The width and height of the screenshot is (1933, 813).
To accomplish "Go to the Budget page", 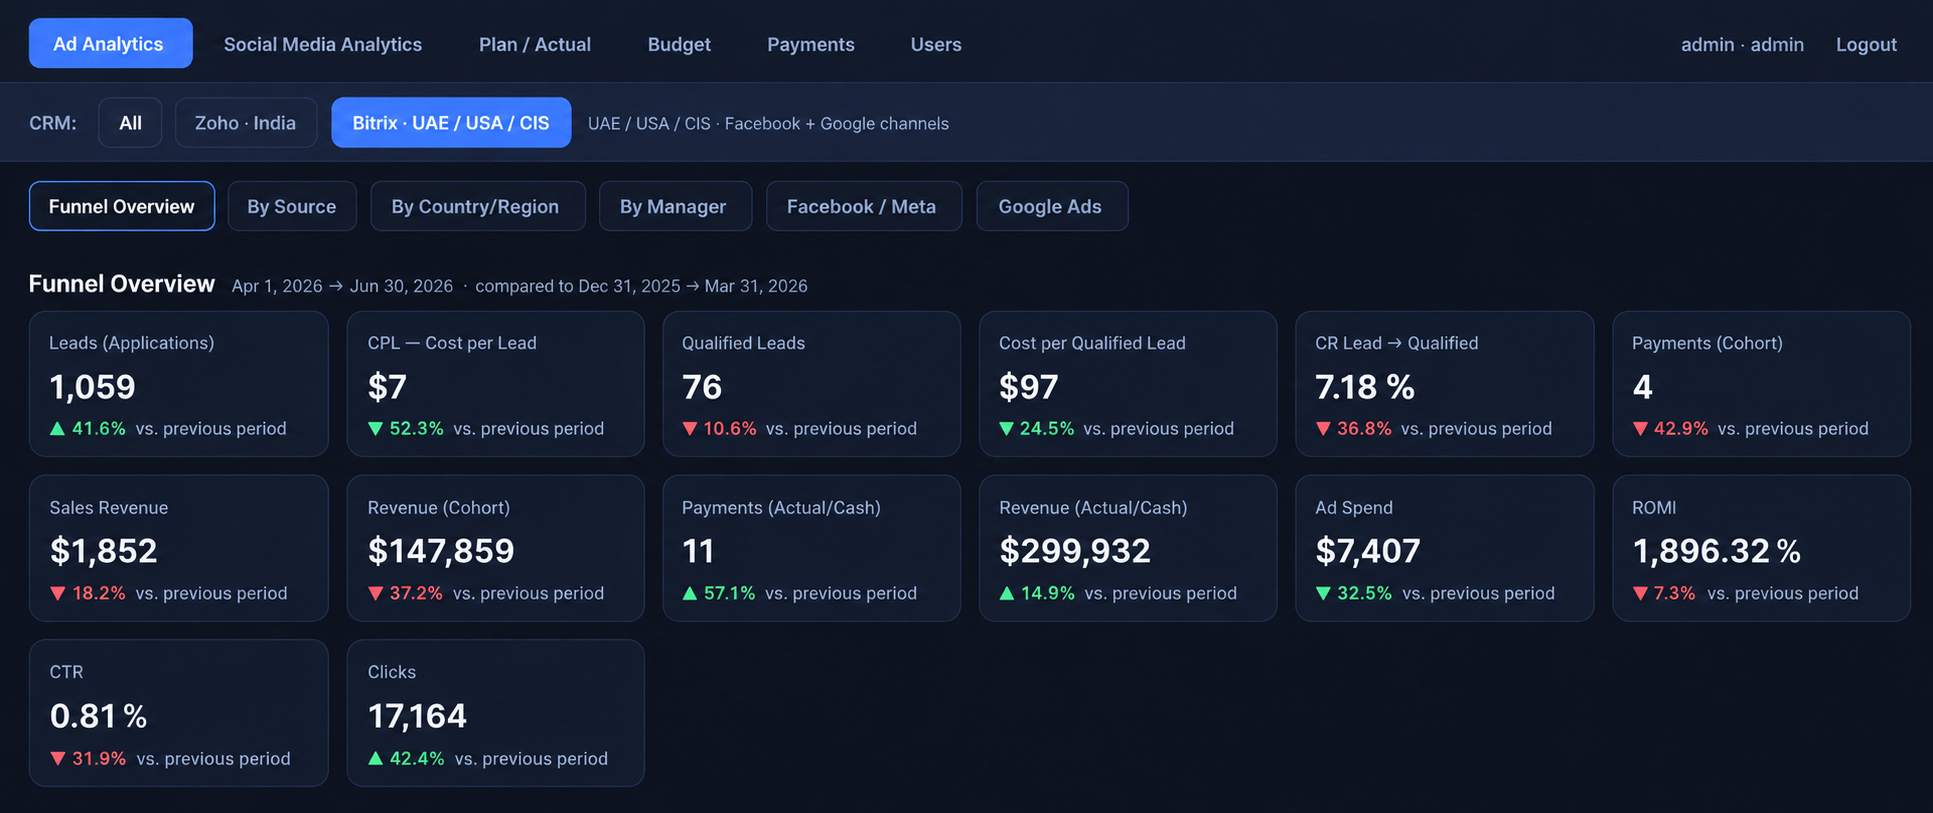I will tap(679, 44).
